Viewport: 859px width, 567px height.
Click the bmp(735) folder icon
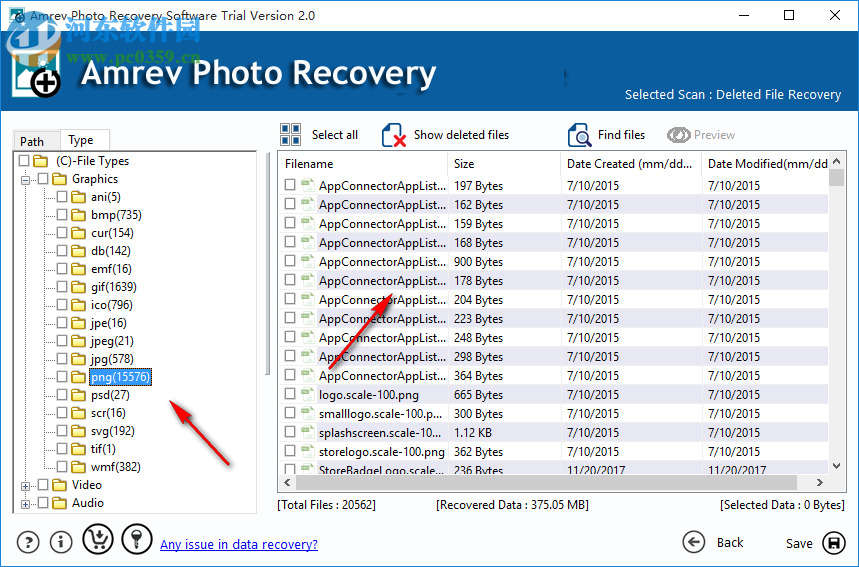coord(79,215)
